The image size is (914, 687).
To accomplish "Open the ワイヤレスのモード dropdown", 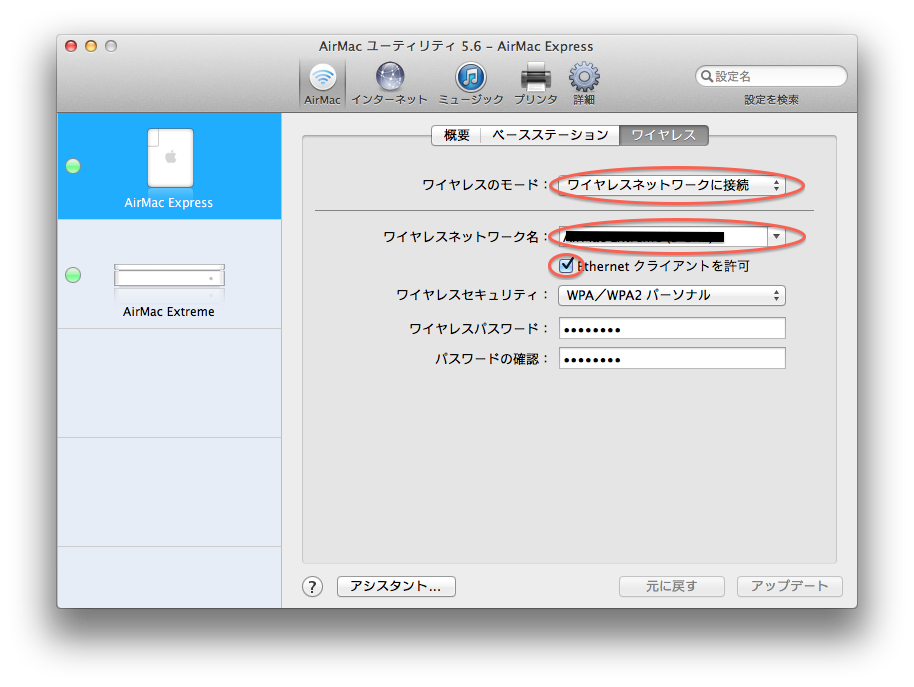I will pyautogui.click(x=672, y=185).
